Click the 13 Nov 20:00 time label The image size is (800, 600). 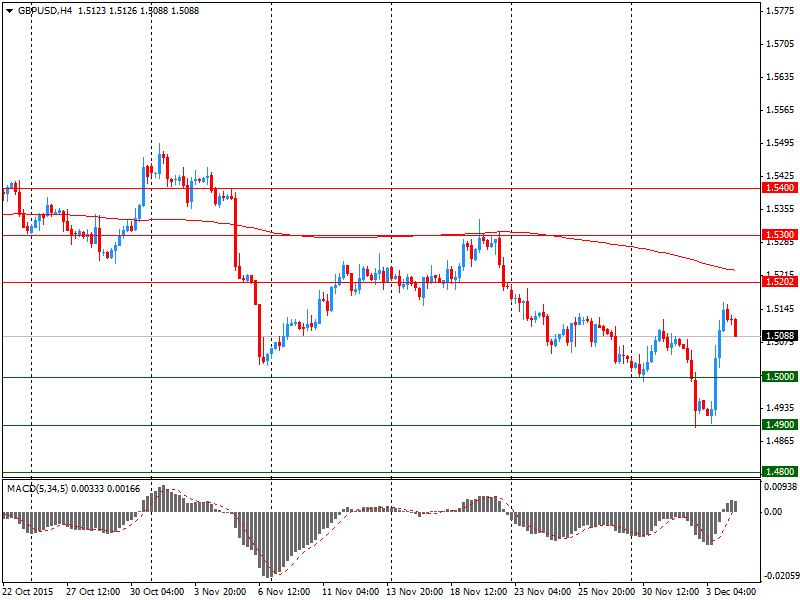(x=414, y=592)
